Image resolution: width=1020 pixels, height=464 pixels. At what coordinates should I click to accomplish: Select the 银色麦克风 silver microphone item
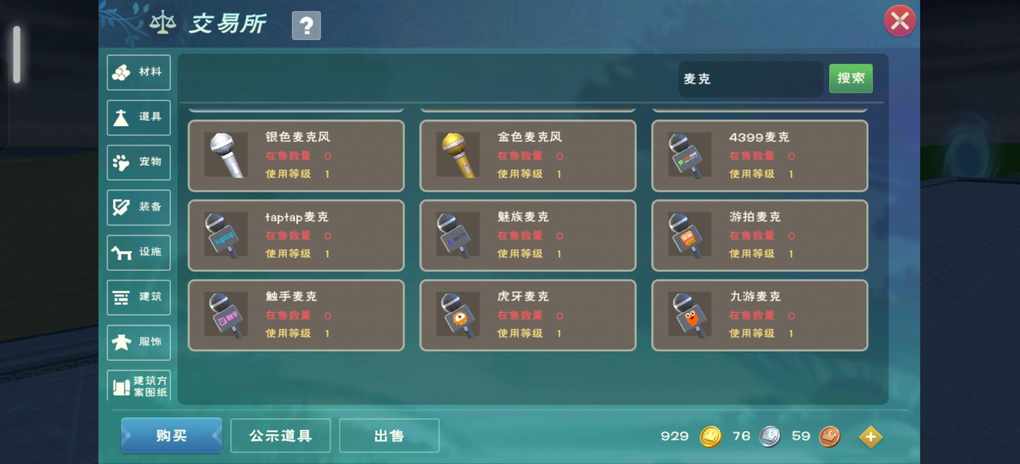coord(296,156)
